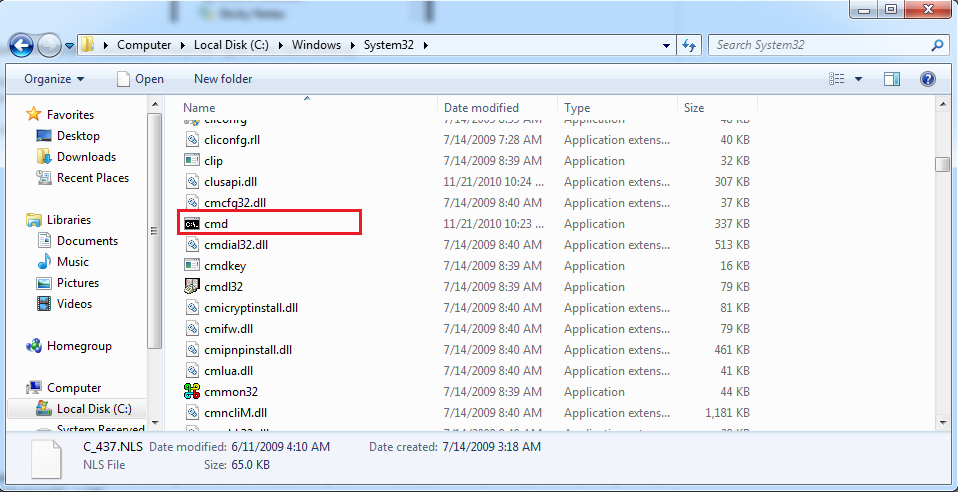This screenshot has height=492, width=958.
Task: Click the Open toolbar button
Action: [140, 79]
